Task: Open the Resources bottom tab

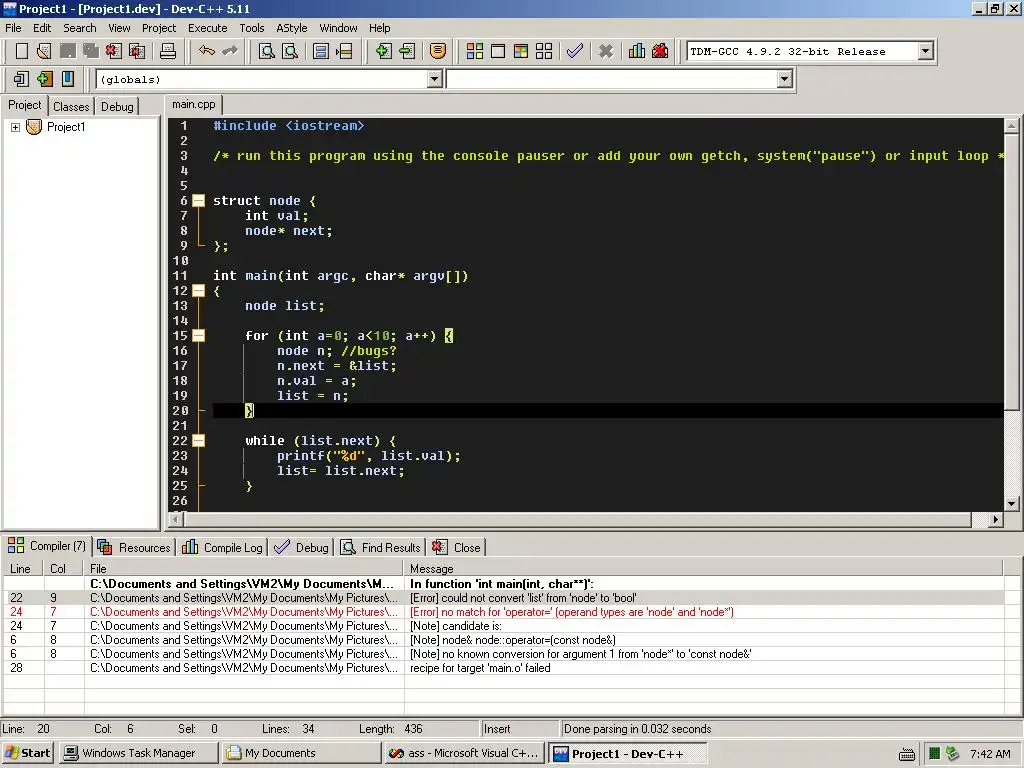Action: click(134, 547)
